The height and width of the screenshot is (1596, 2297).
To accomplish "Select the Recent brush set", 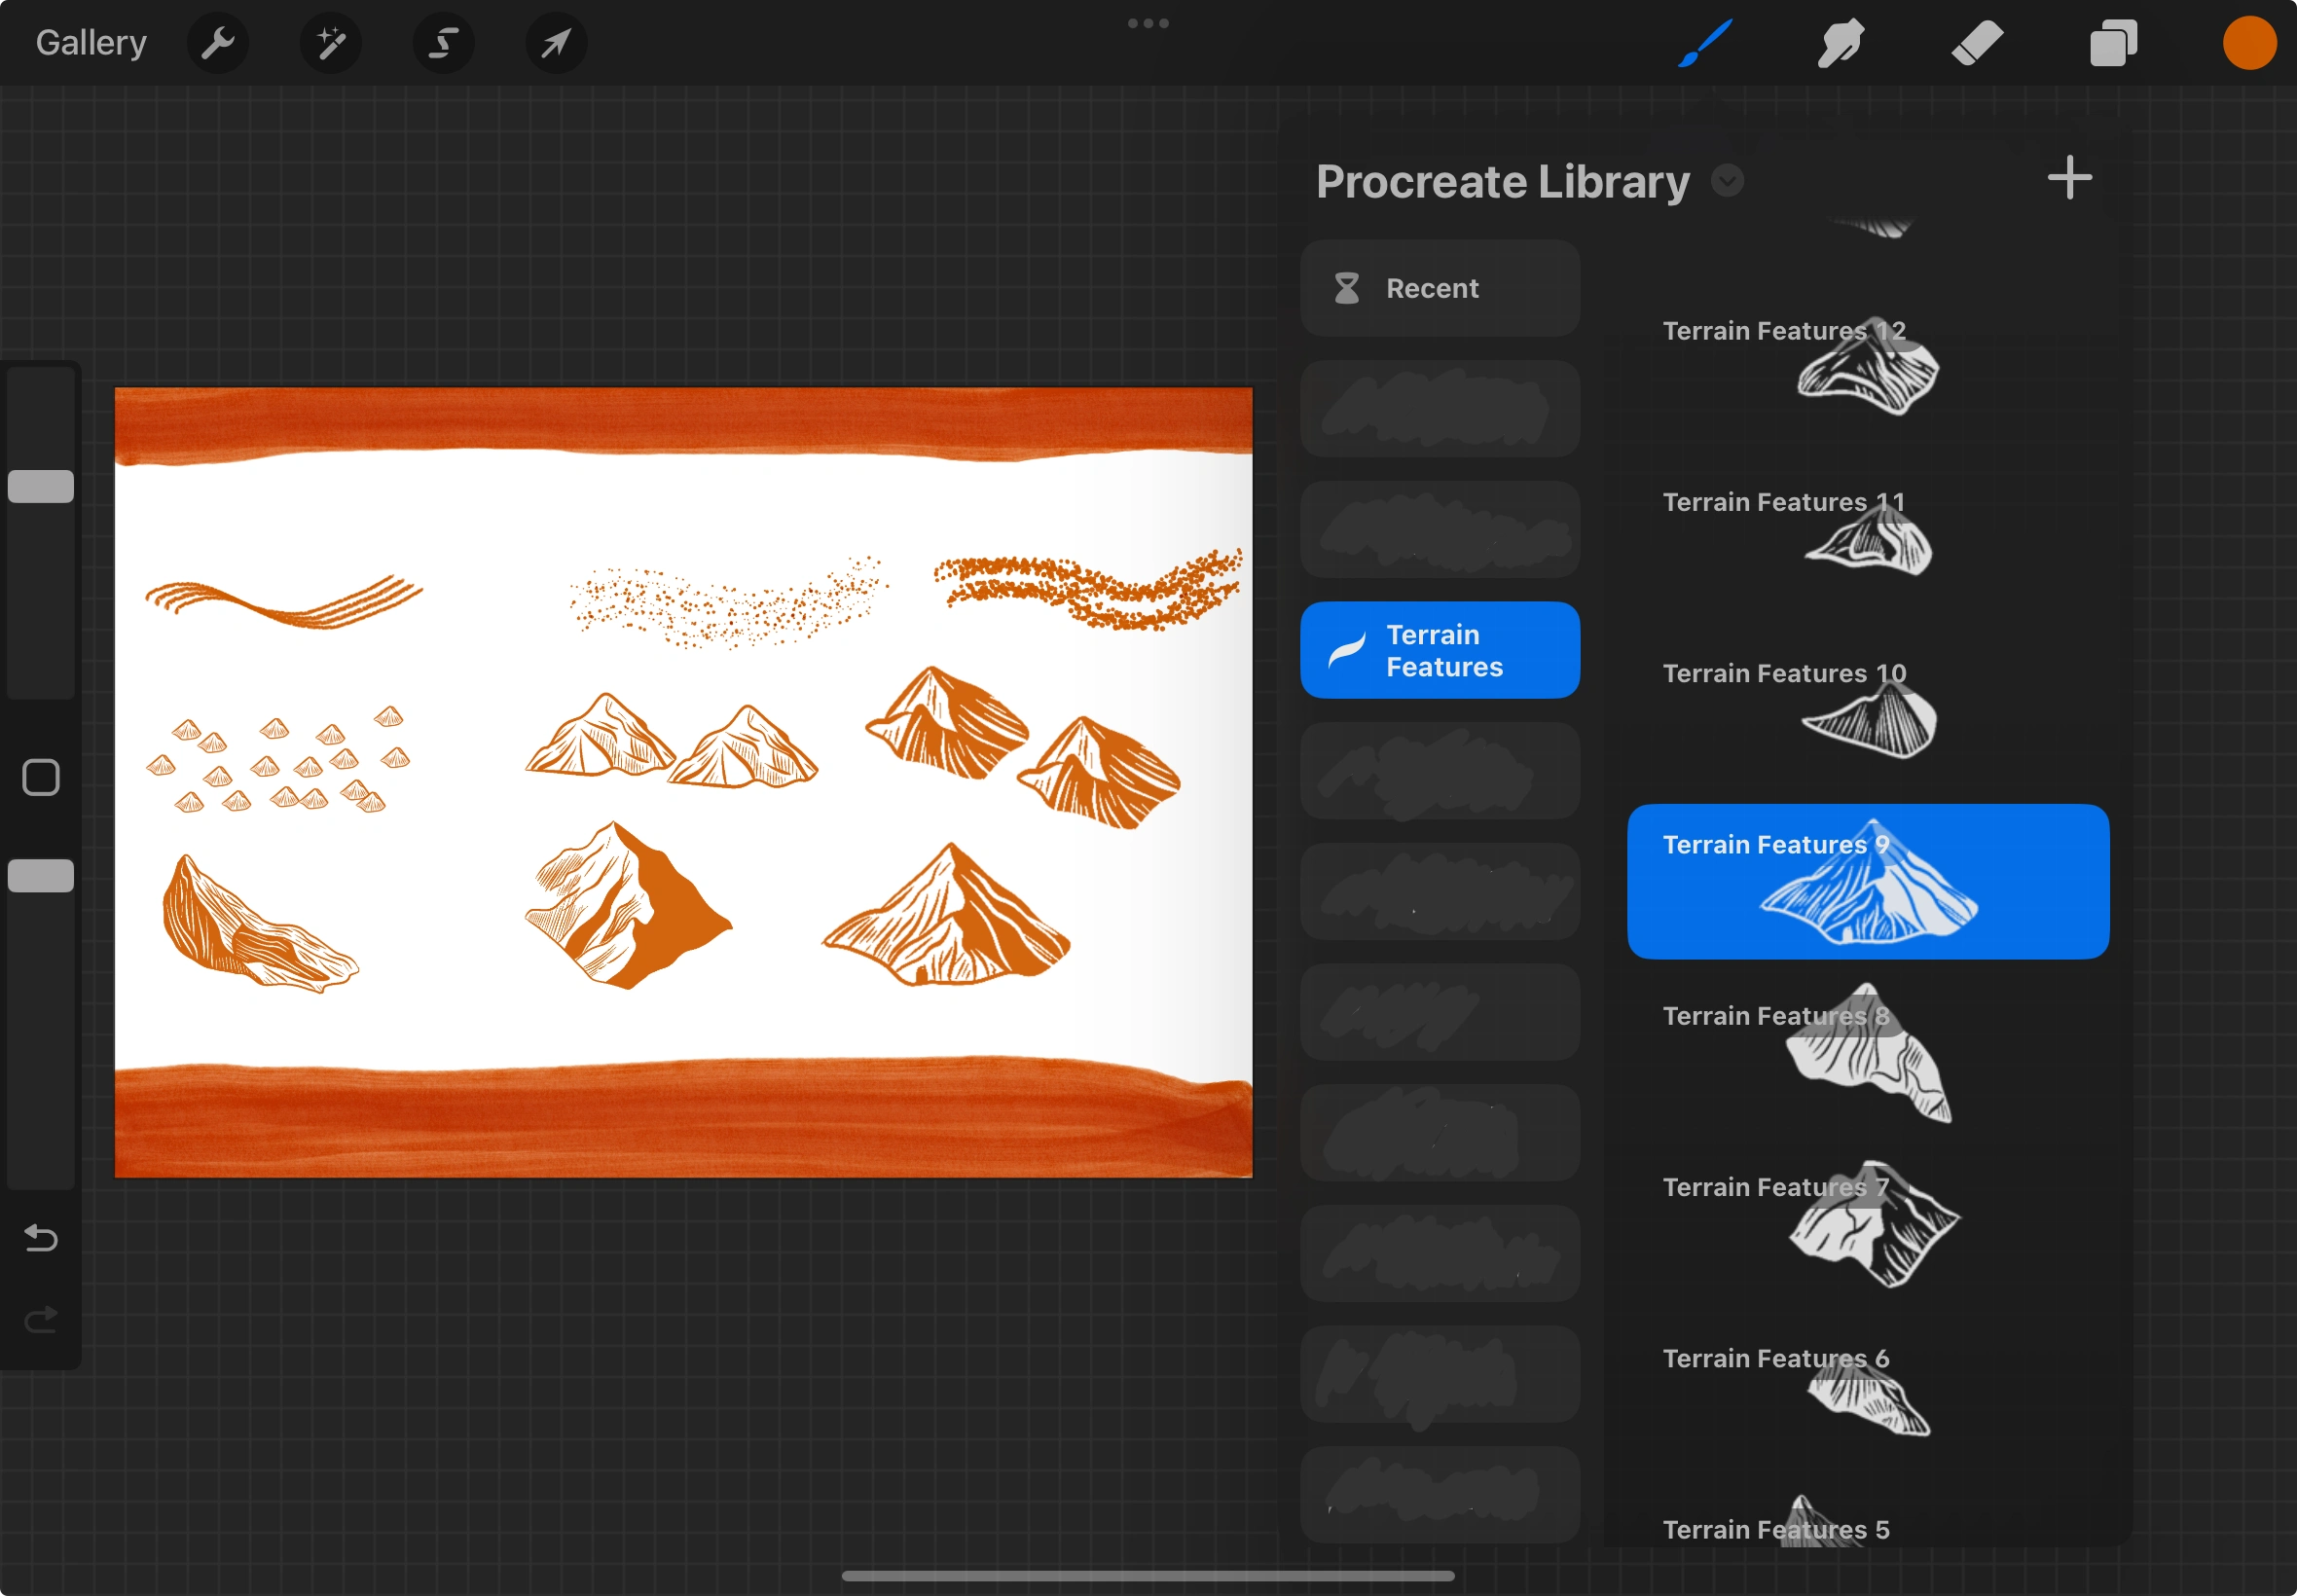I will point(1439,288).
